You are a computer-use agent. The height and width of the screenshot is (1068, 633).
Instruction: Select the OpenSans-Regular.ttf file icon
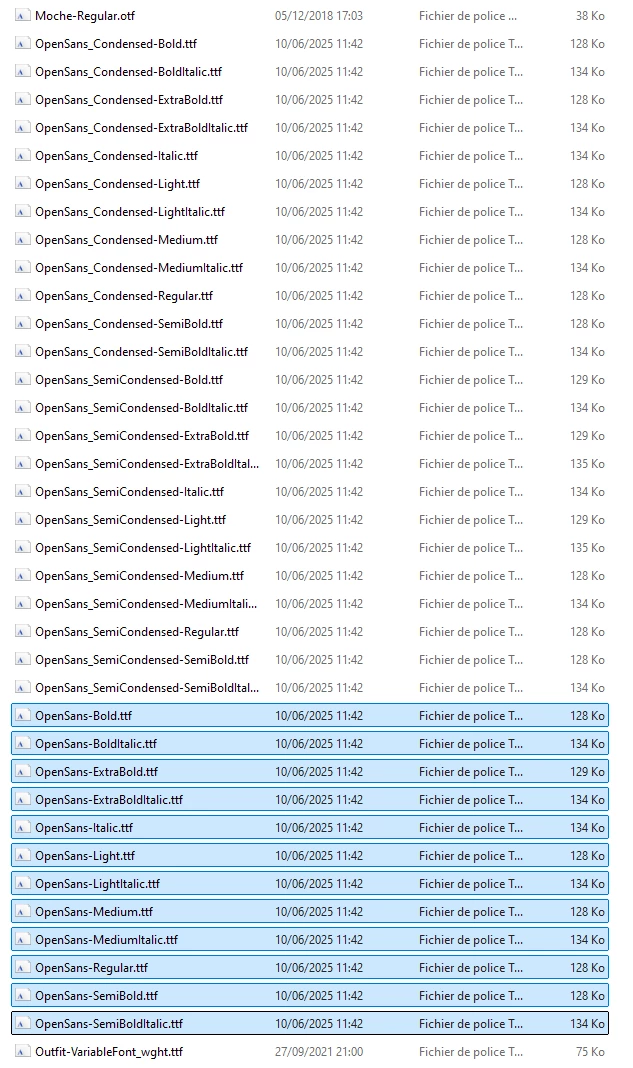coord(22,967)
